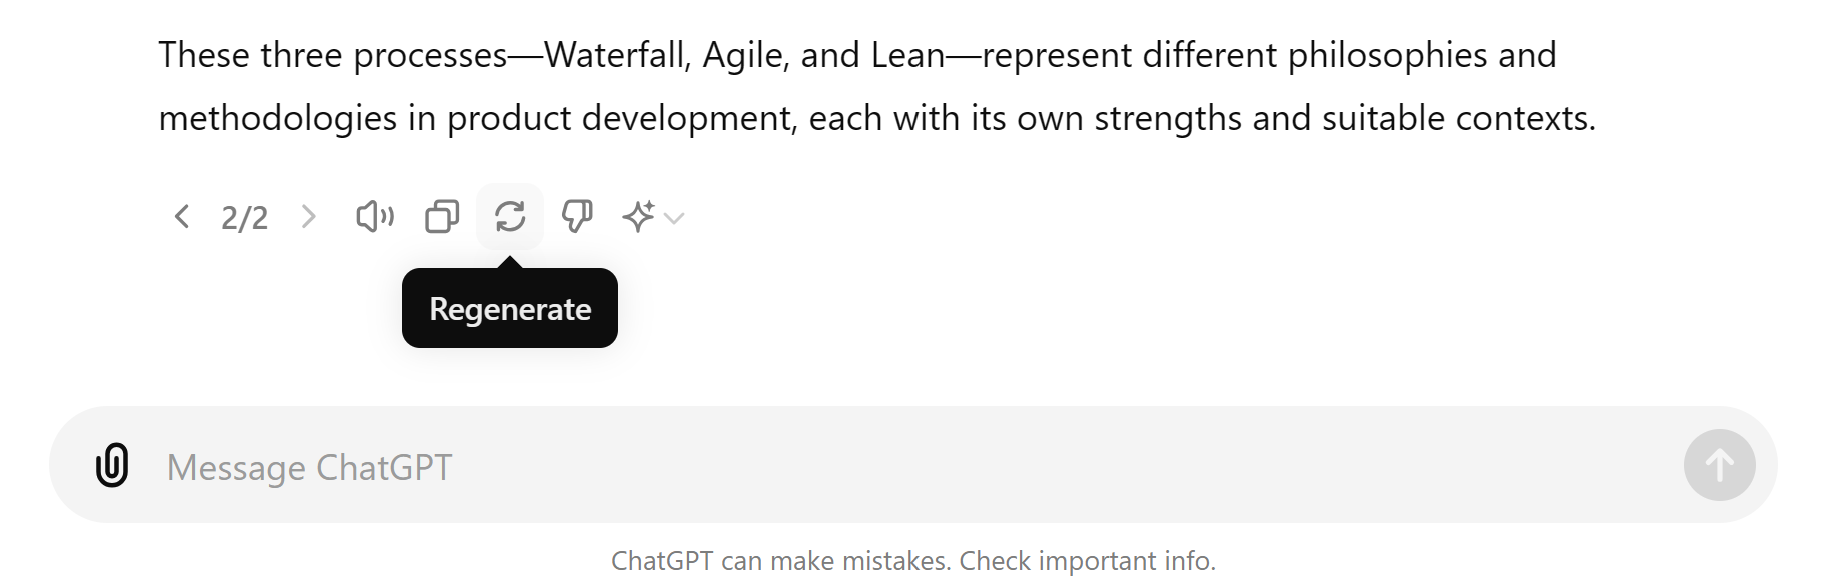
Task: Copy the response to clipboard
Action: pos(441,216)
